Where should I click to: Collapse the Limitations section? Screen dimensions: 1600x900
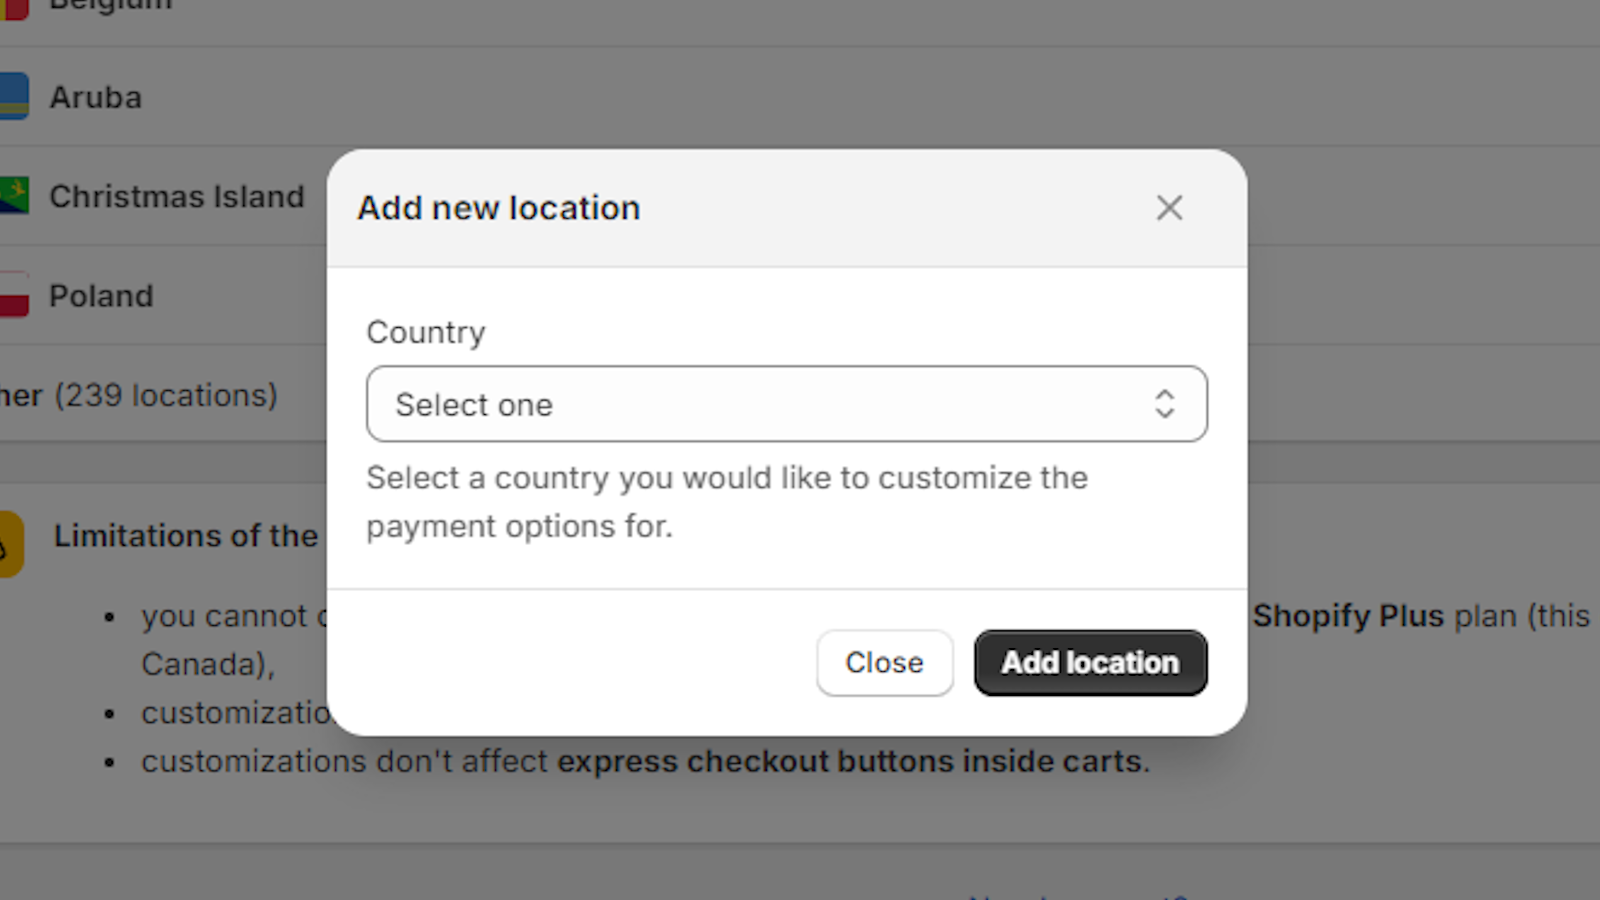tap(187, 536)
